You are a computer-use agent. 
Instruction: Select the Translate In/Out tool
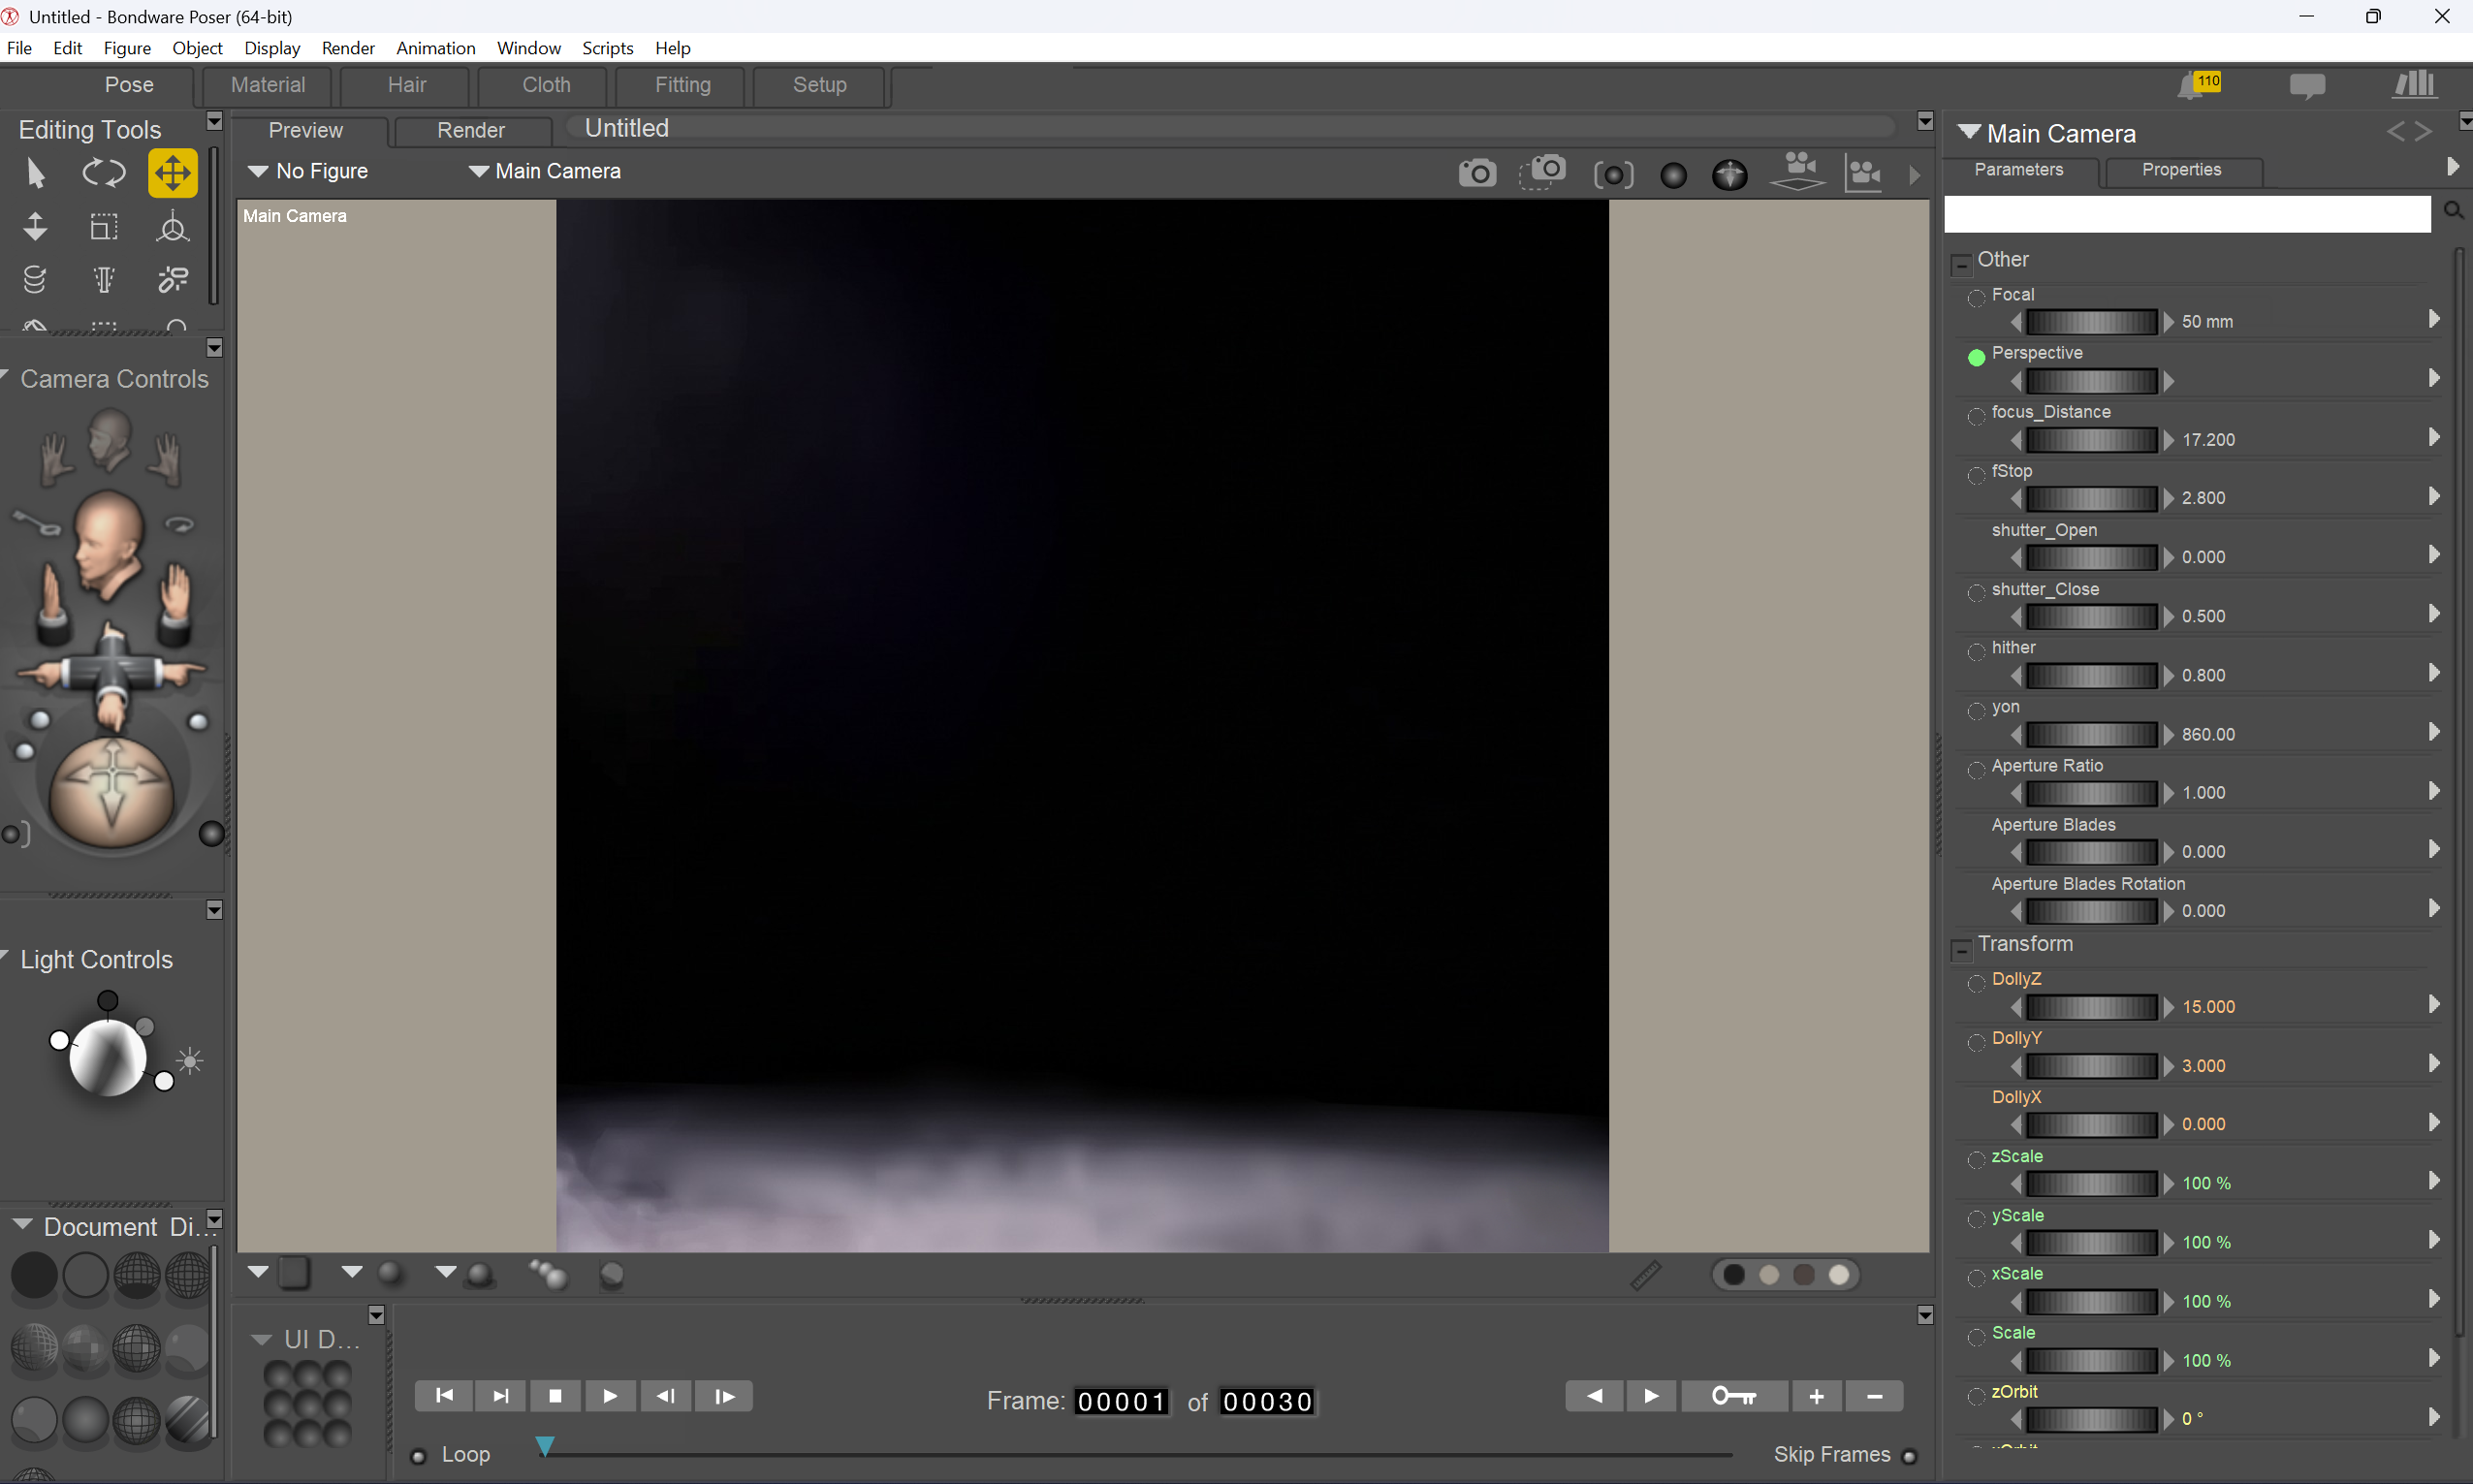35,227
